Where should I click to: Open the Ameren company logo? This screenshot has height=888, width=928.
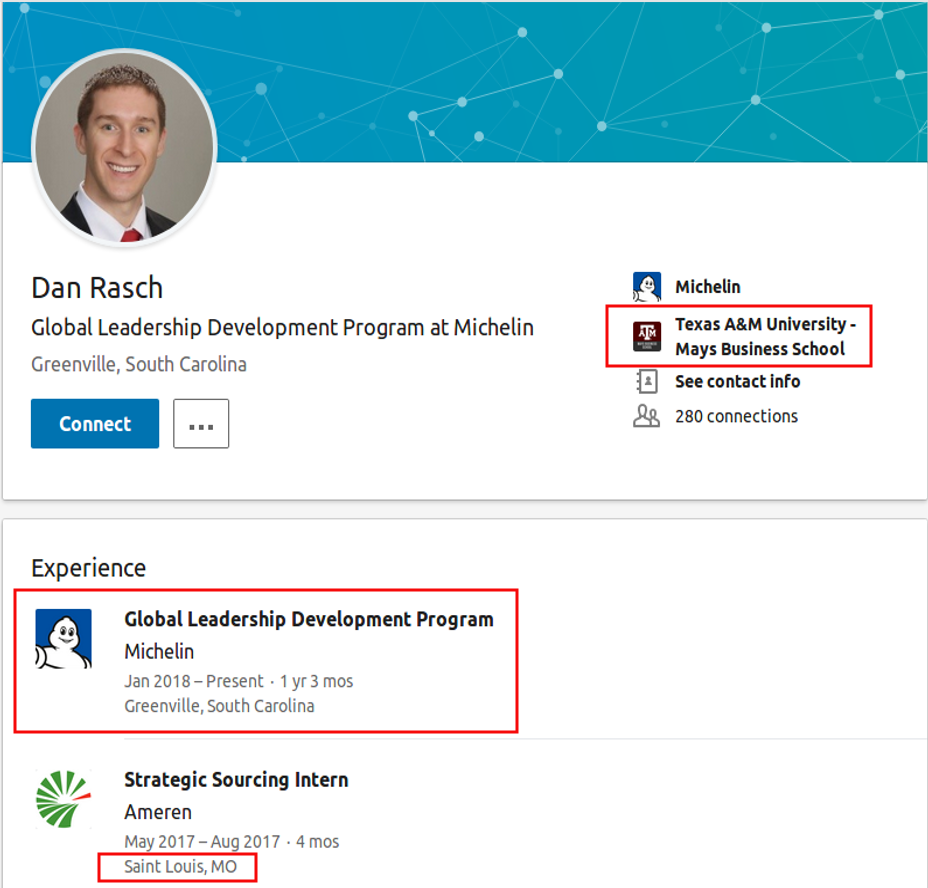[63, 799]
